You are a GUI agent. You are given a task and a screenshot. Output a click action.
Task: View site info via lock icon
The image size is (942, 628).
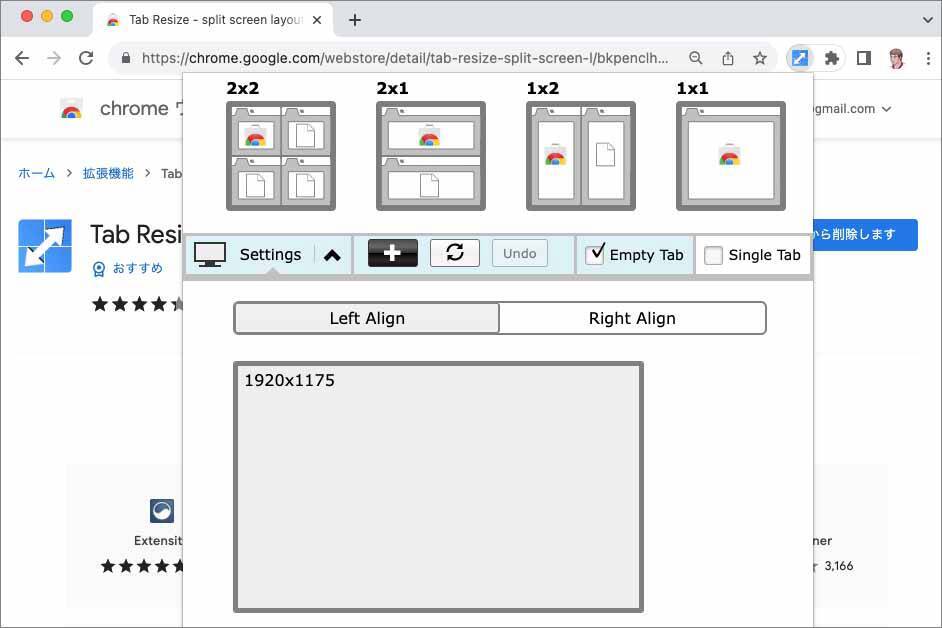coord(126,58)
